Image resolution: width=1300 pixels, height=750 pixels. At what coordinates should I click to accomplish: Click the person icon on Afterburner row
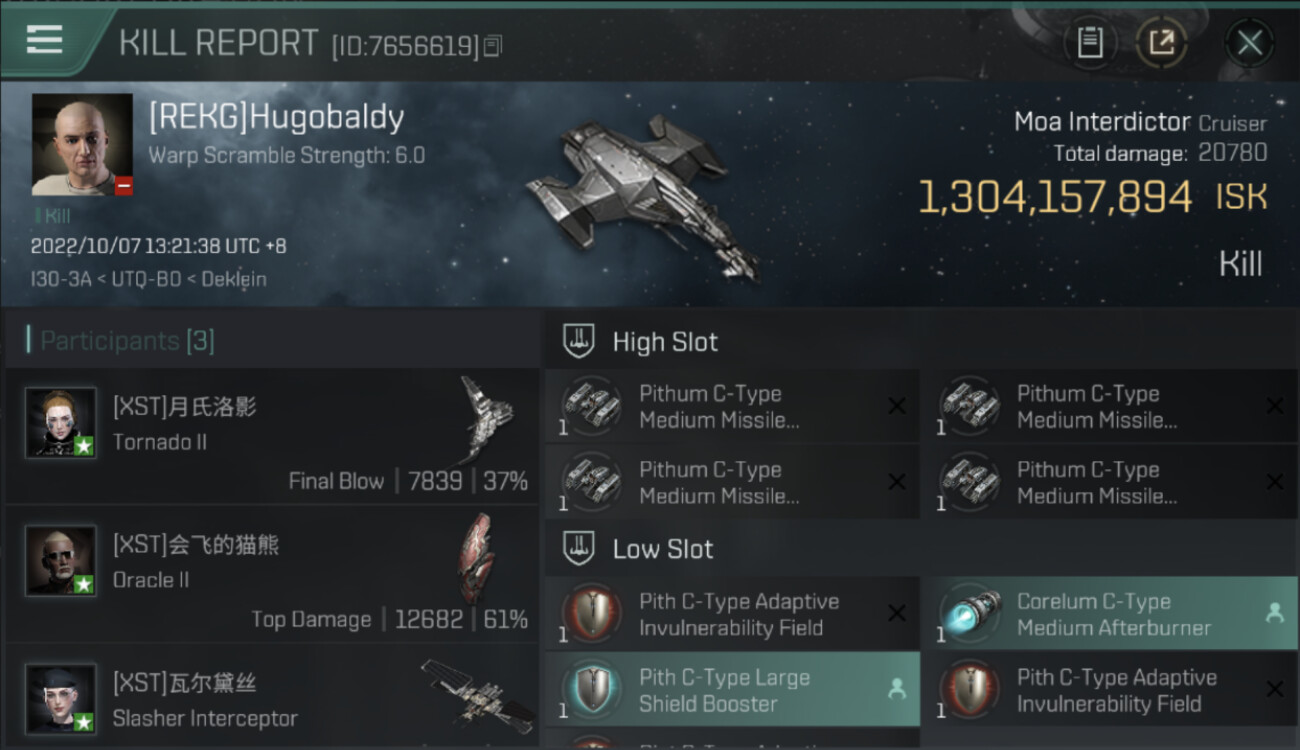(1274, 614)
